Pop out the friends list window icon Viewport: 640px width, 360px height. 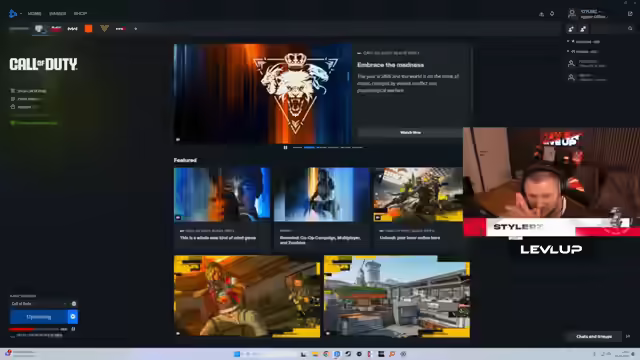(x=630, y=14)
